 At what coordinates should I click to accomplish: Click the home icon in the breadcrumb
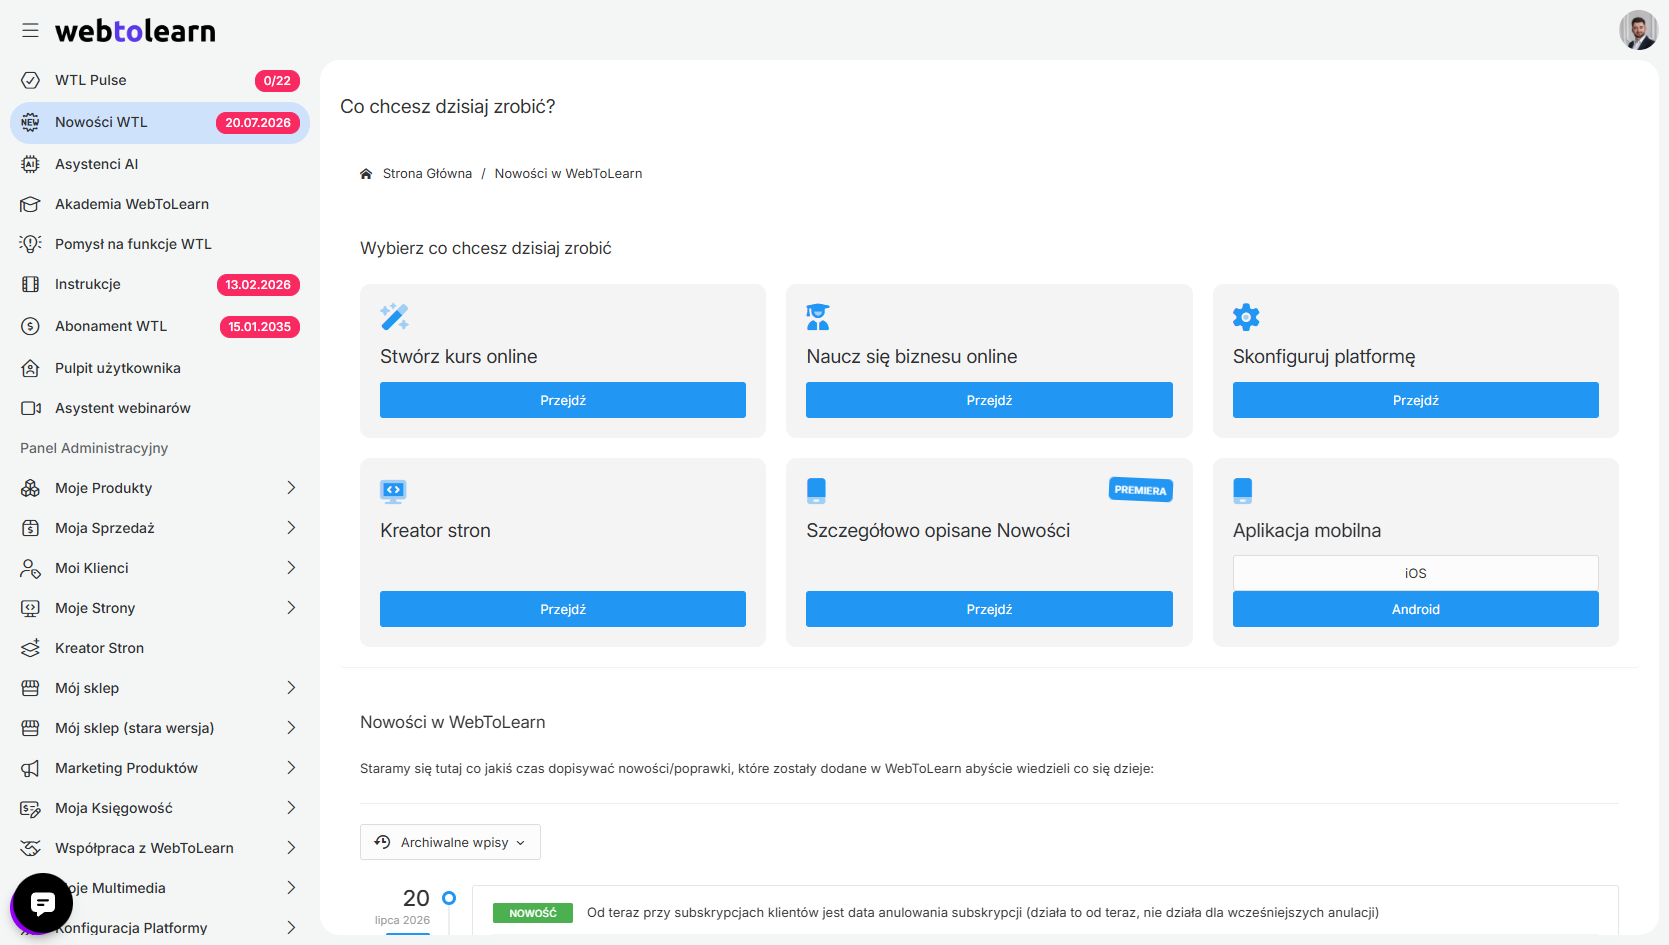pyautogui.click(x=366, y=174)
